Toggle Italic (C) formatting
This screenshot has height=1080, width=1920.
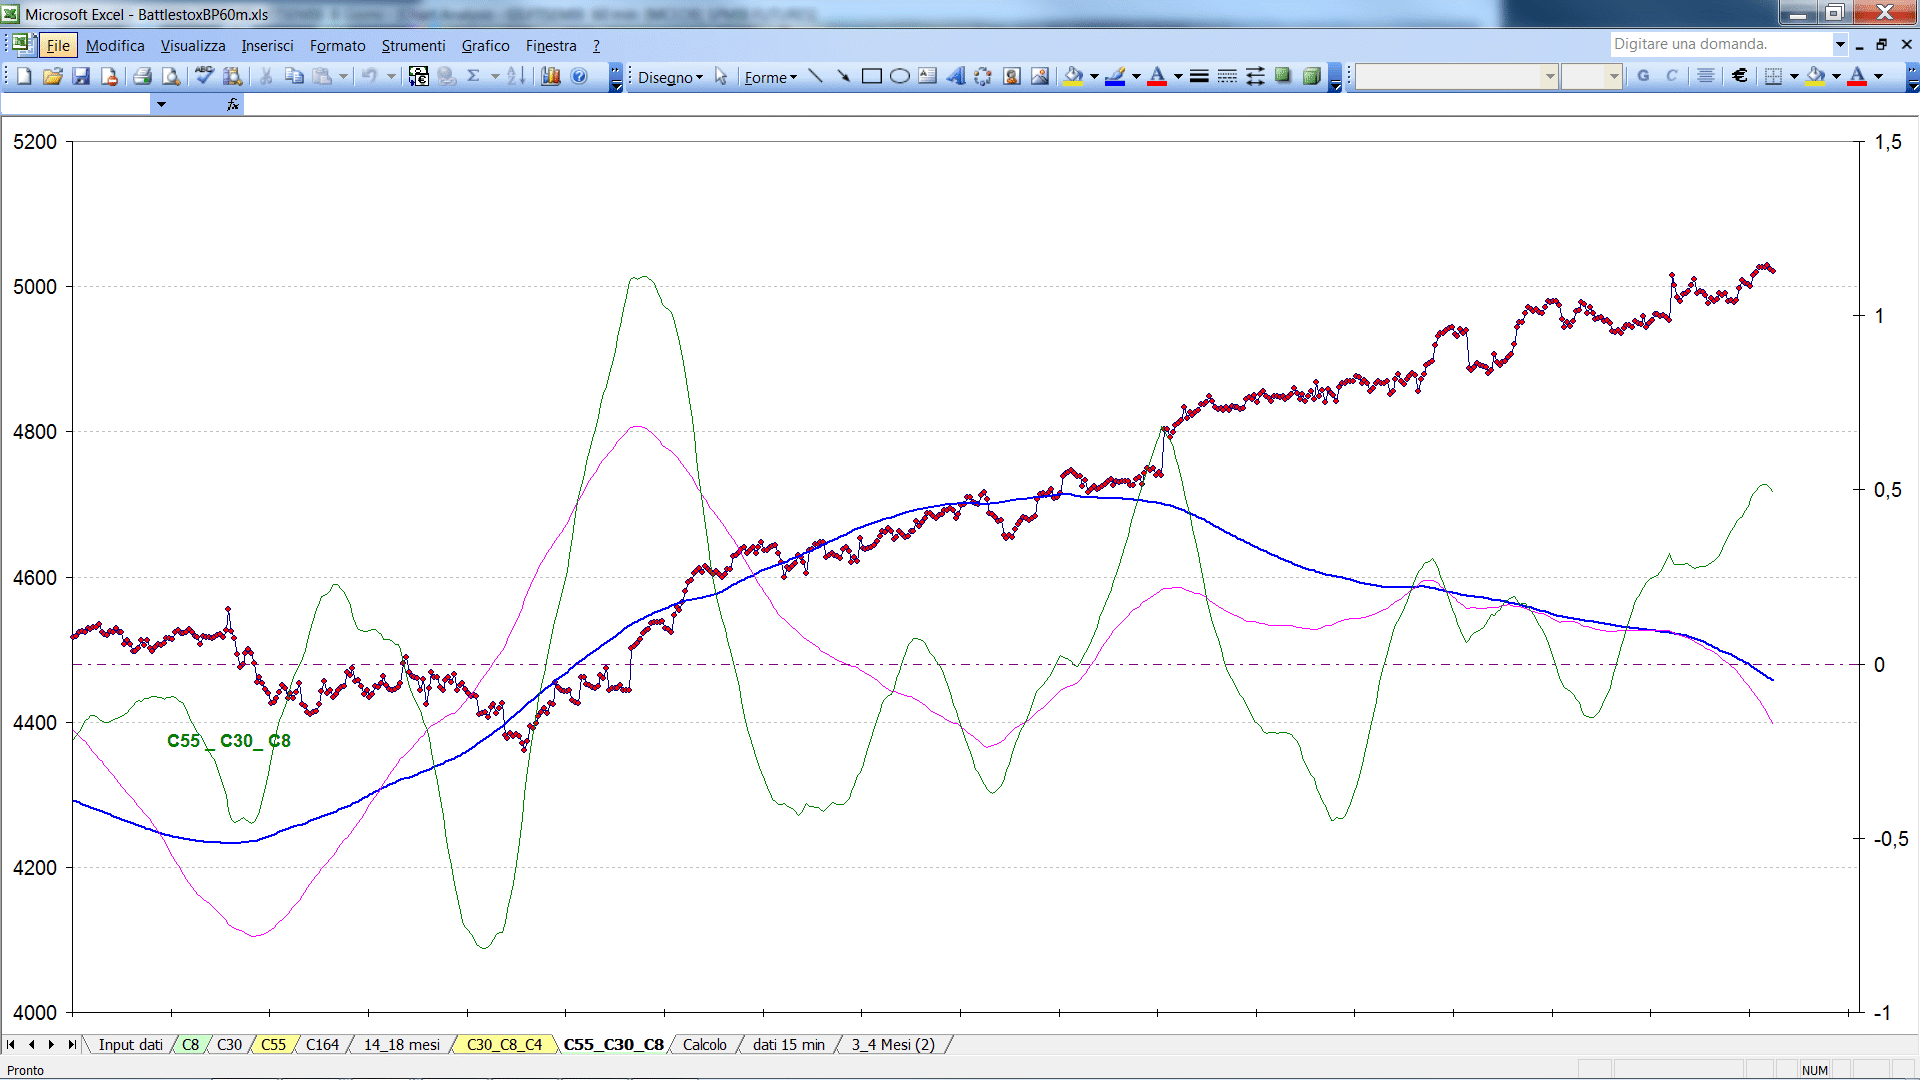(1671, 76)
